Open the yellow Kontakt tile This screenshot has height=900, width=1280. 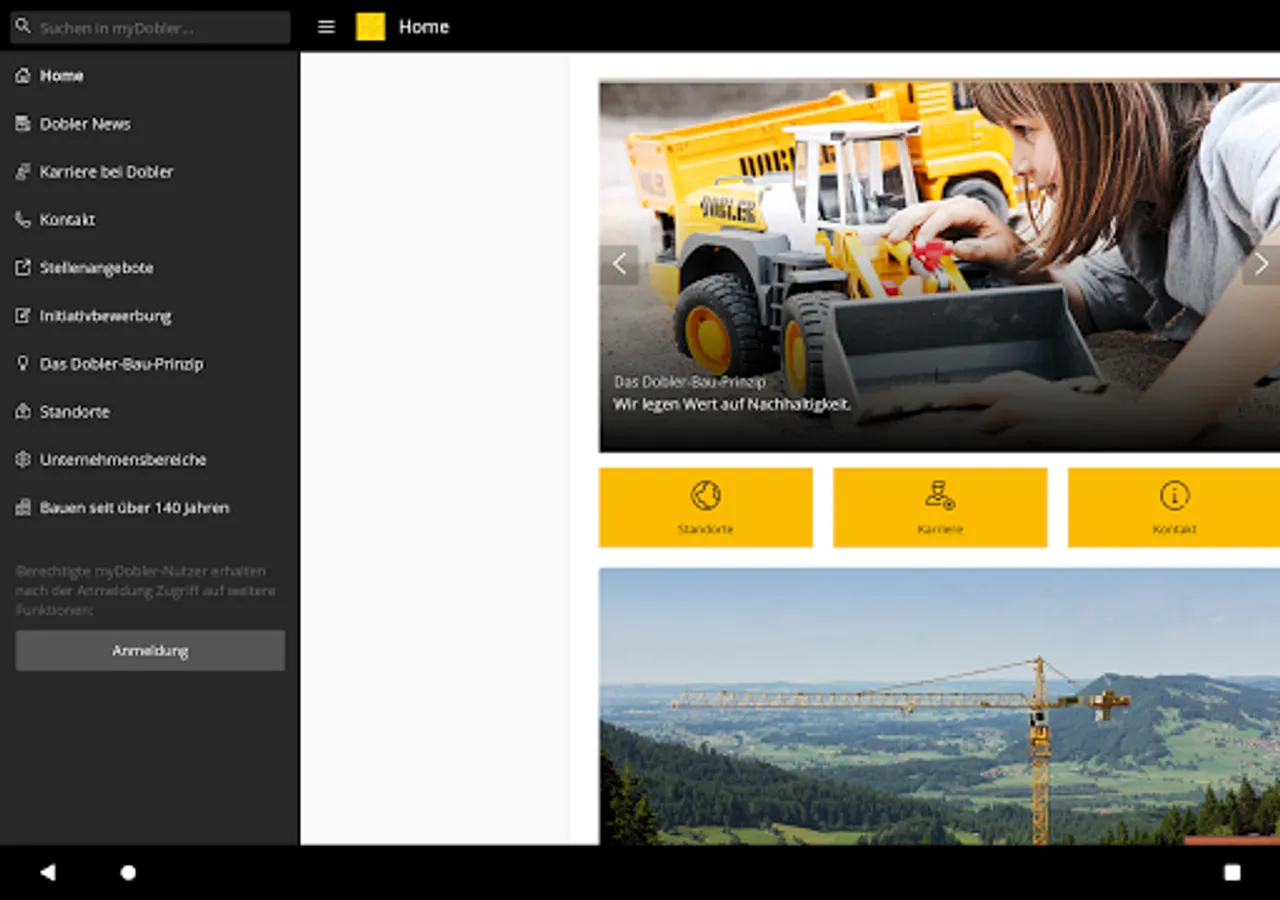click(x=1174, y=508)
